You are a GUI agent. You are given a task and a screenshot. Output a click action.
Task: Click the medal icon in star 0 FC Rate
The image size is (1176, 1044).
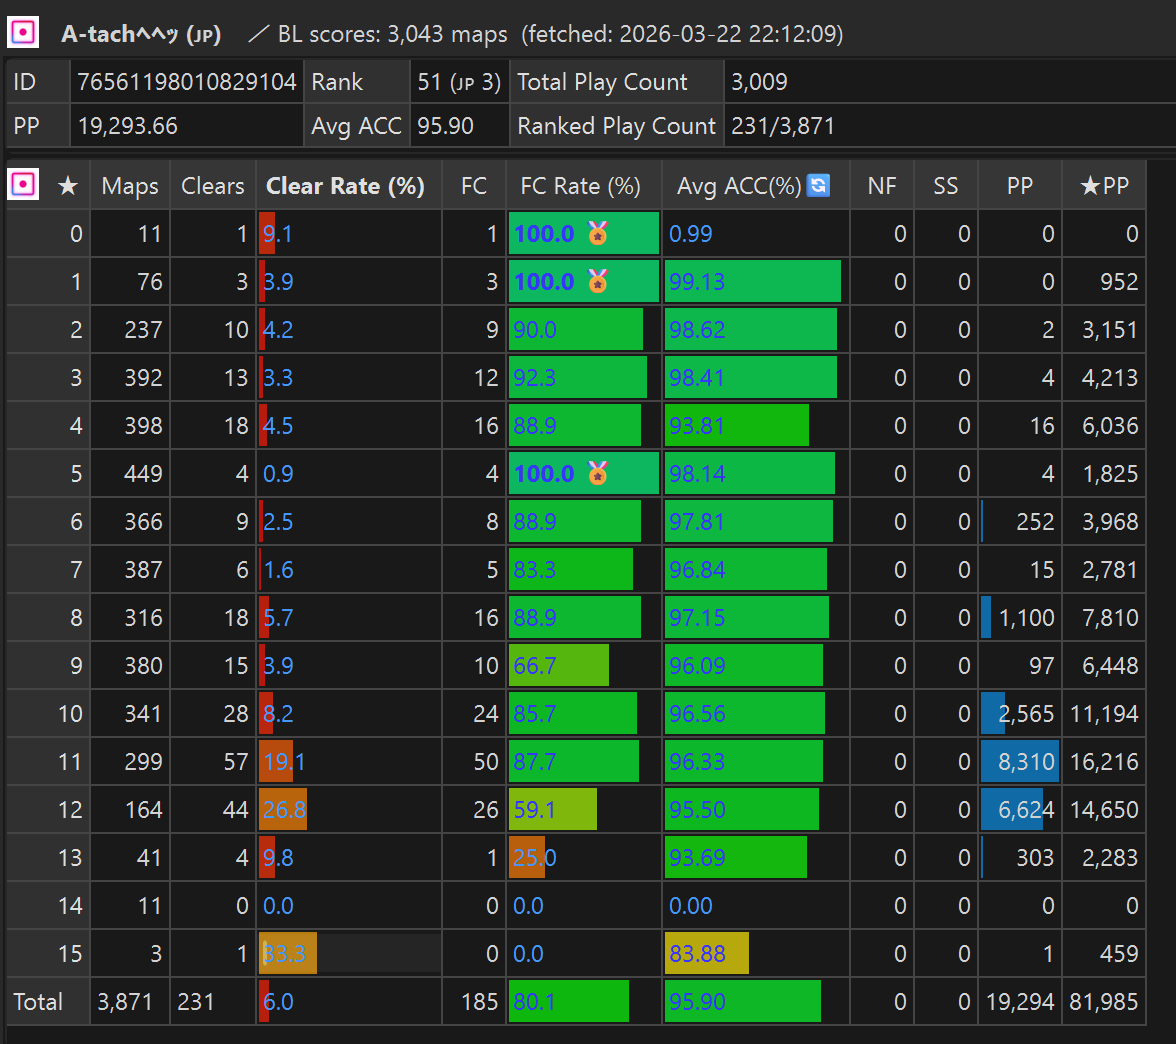(598, 233)
